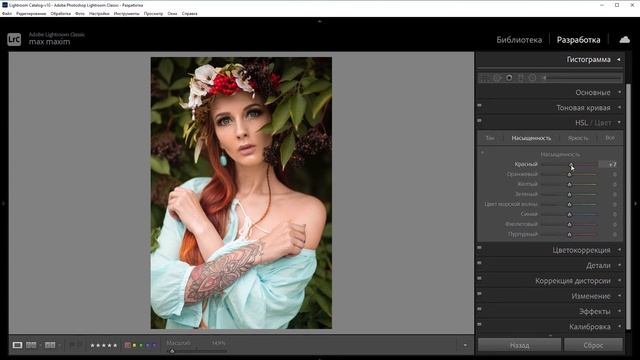This screenshot has height=360, width=640.
Task: Toggle Калибровка panel switch
Action: pos(480,324)
